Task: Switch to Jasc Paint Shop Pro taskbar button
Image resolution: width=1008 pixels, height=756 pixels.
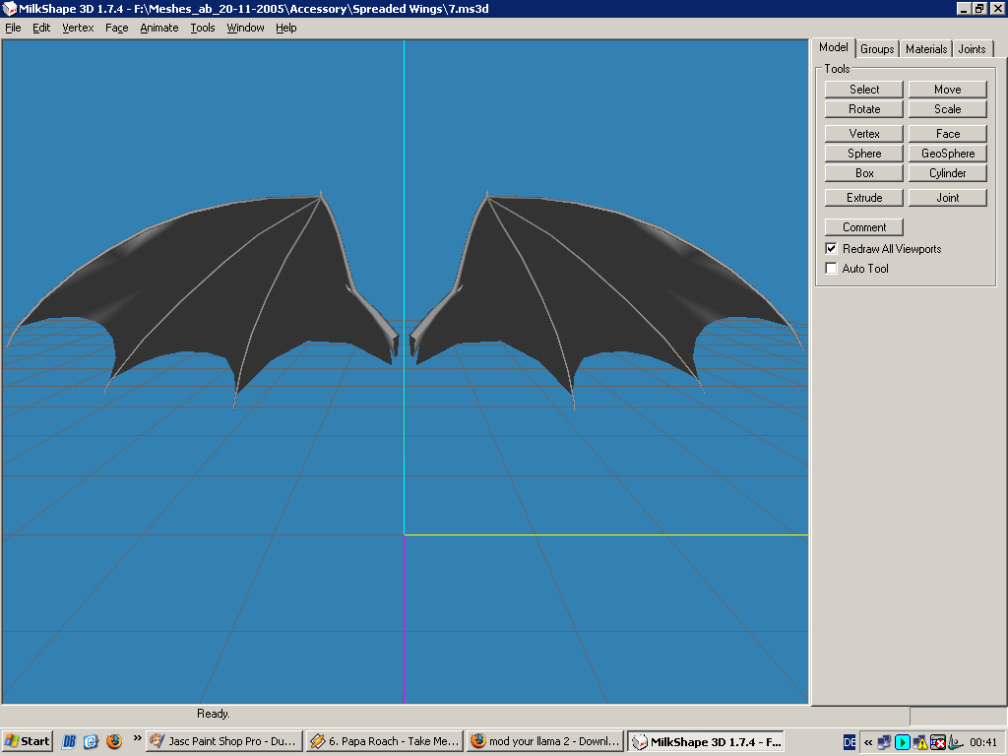Action: pyautogui.click(x=224, y=741)
